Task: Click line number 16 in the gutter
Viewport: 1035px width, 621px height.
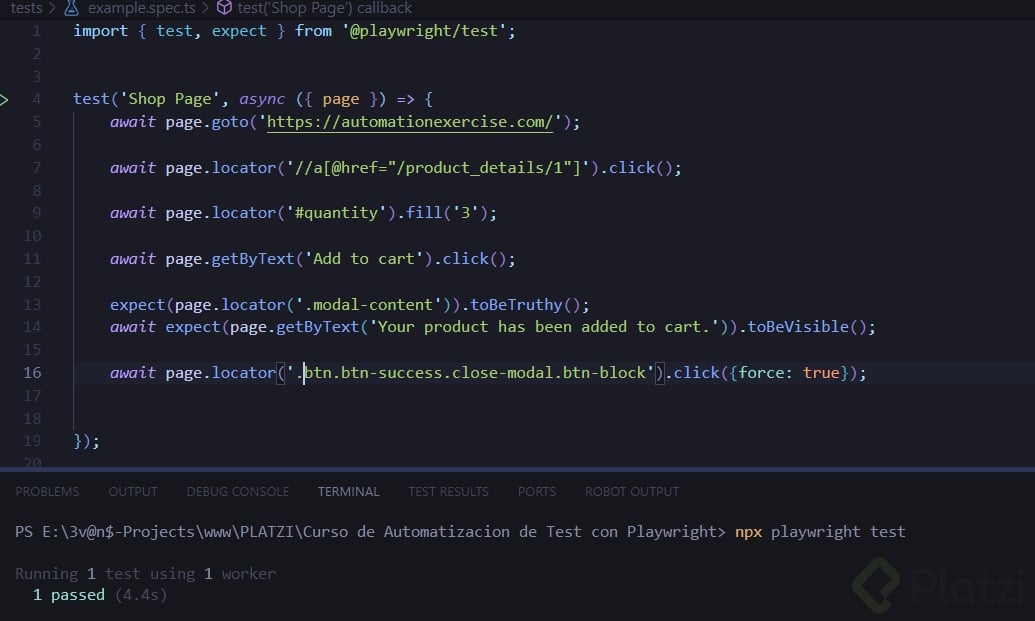Action: [x=32, y=373]
